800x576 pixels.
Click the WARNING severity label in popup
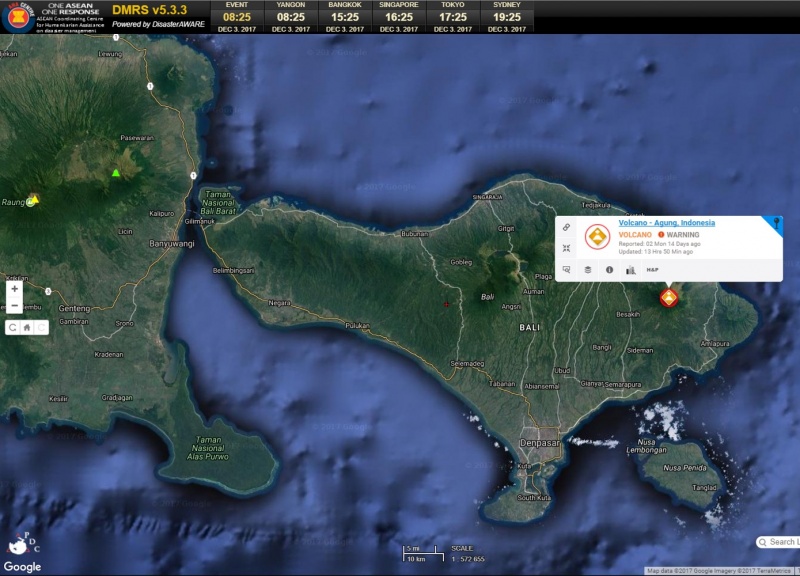coord(683,235)
